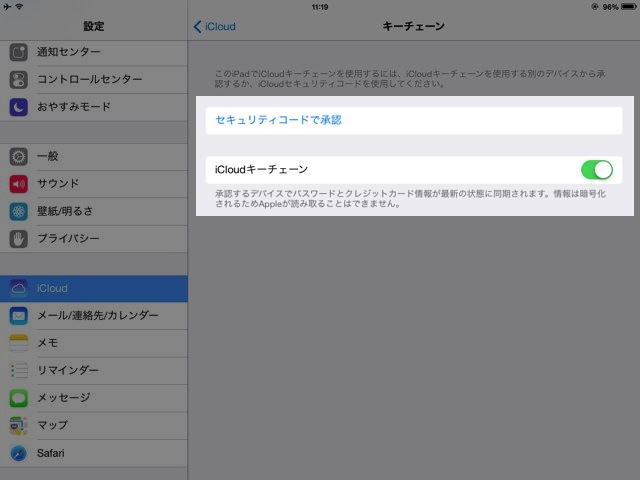Tap the back chevron beside iCloud
This screenshot has width=640, height=480.
click(x=198, y=27)
